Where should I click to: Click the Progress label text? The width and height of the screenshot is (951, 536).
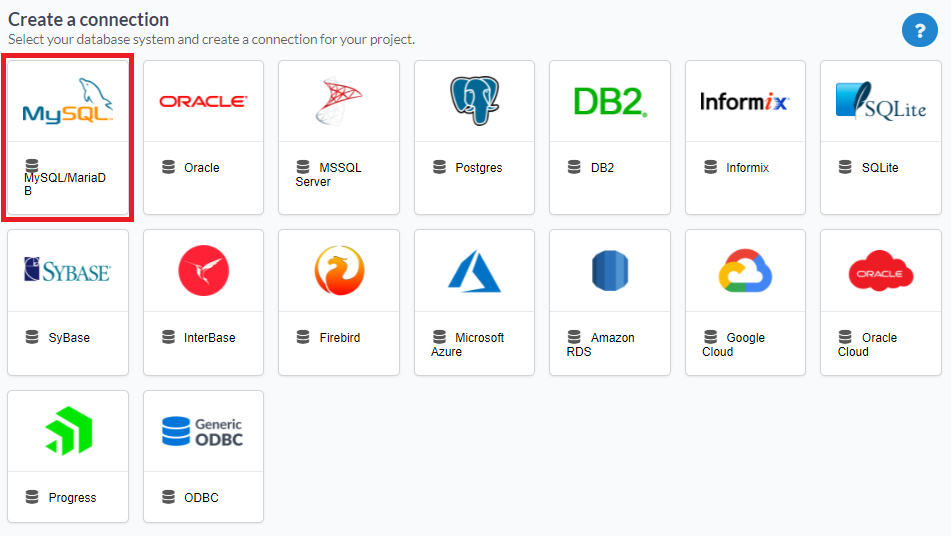click(x=72, y=498)
